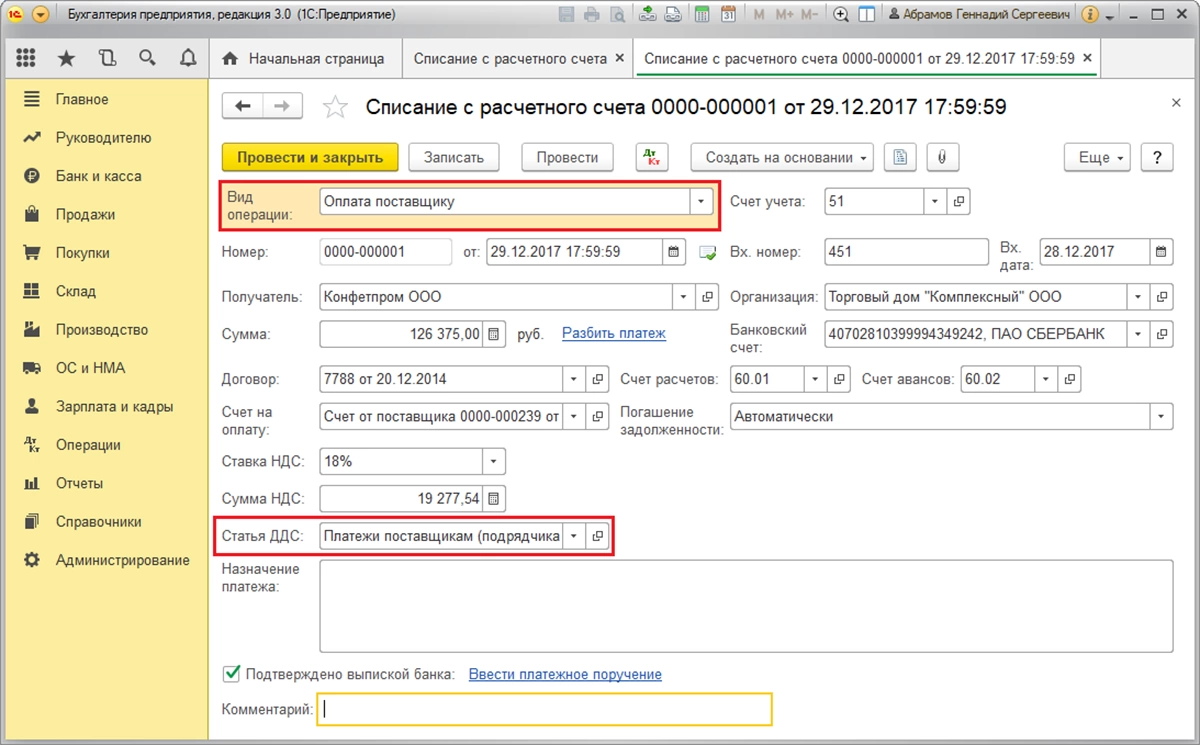
Task: Expand Получатель dropdown arrow
Action: [x=685, y=297]
